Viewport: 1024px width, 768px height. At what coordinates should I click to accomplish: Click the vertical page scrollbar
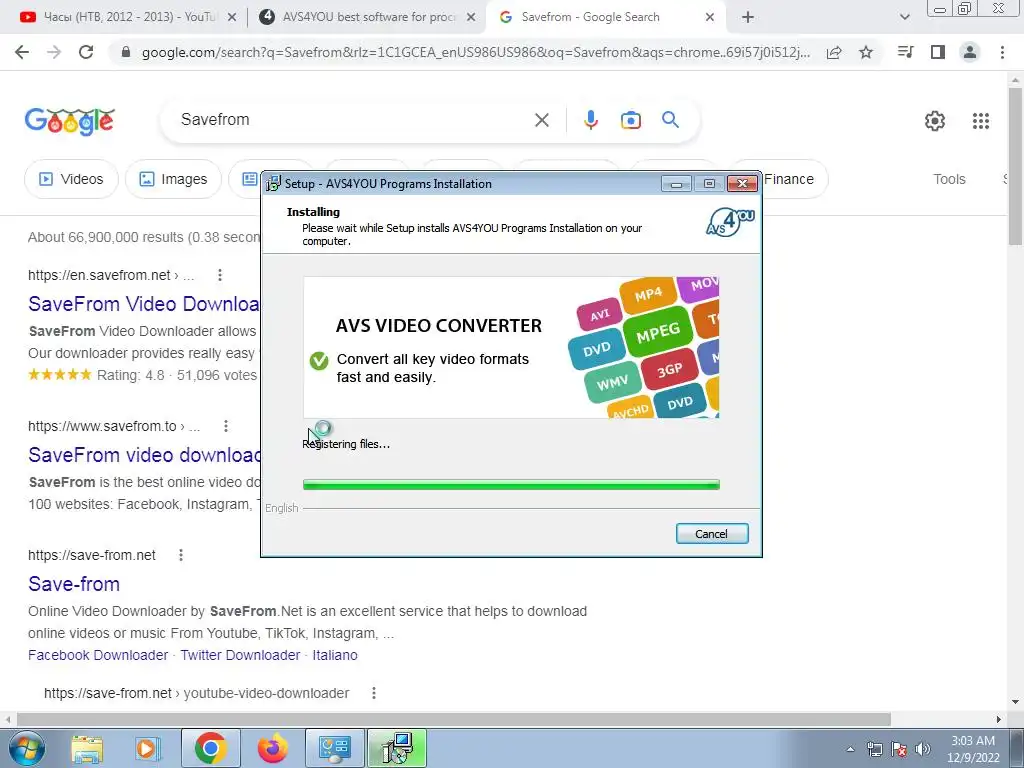pyautogui.click(x=1015, y=167)
